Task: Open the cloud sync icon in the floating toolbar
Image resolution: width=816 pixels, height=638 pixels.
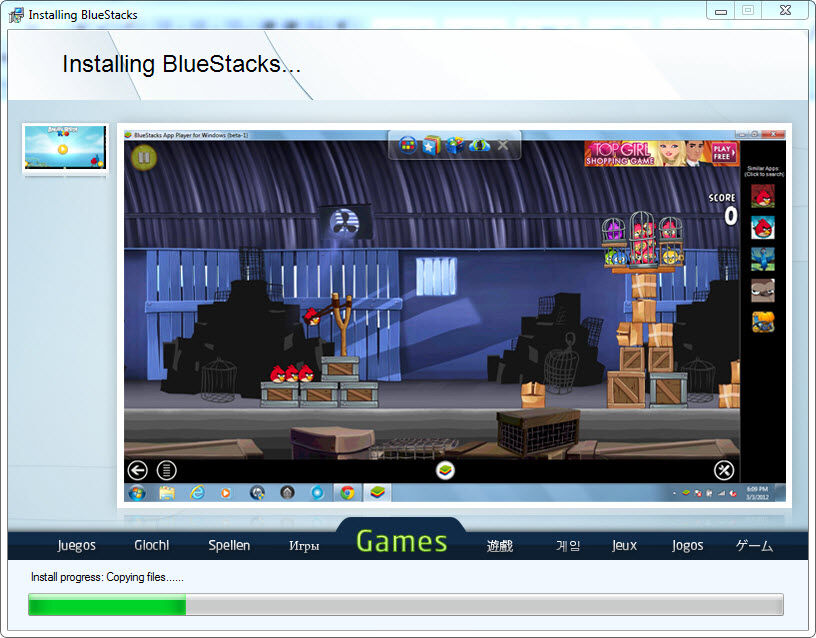Action: (479, 145)
